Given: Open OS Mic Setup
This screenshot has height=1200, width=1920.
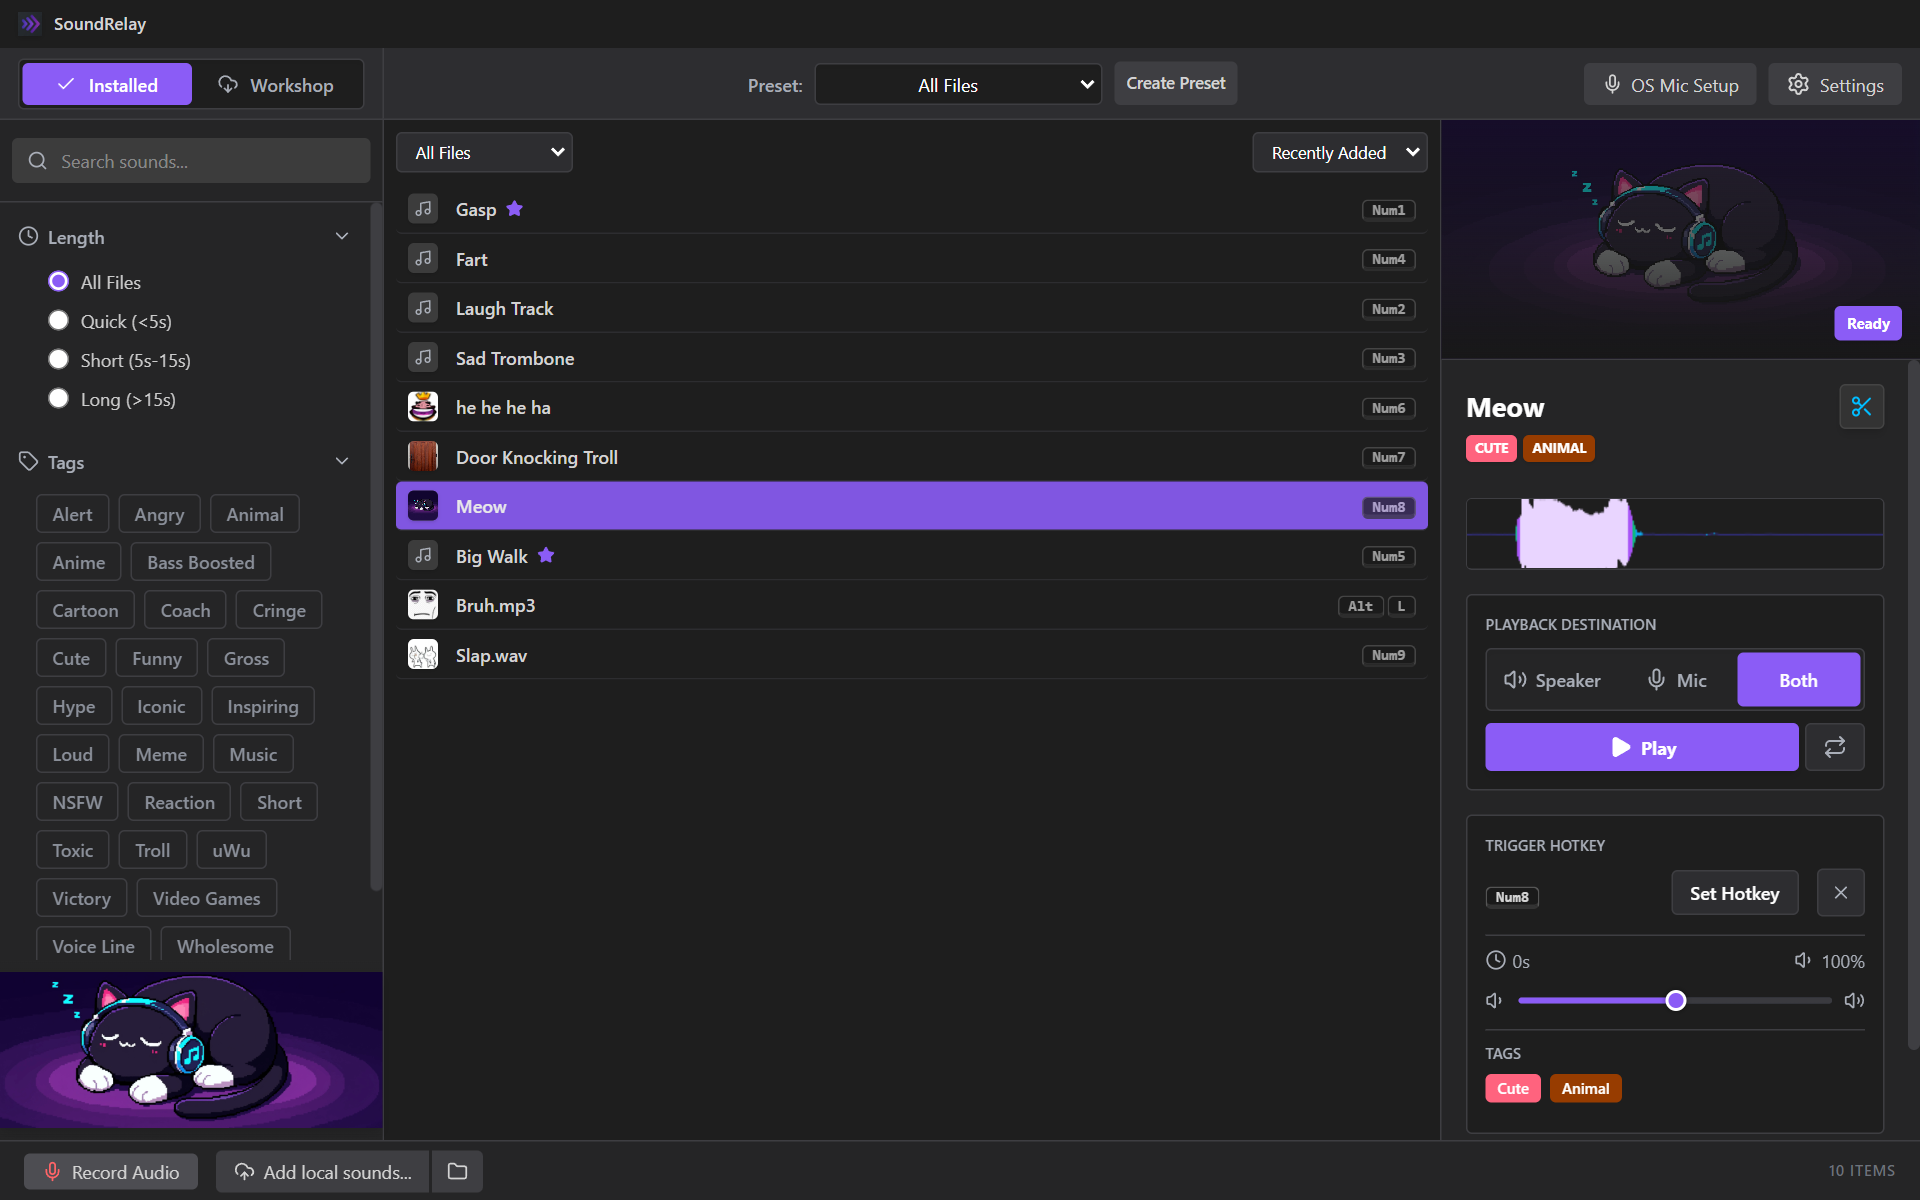Looking at the screenshot, I should [x=1669, y=84].
